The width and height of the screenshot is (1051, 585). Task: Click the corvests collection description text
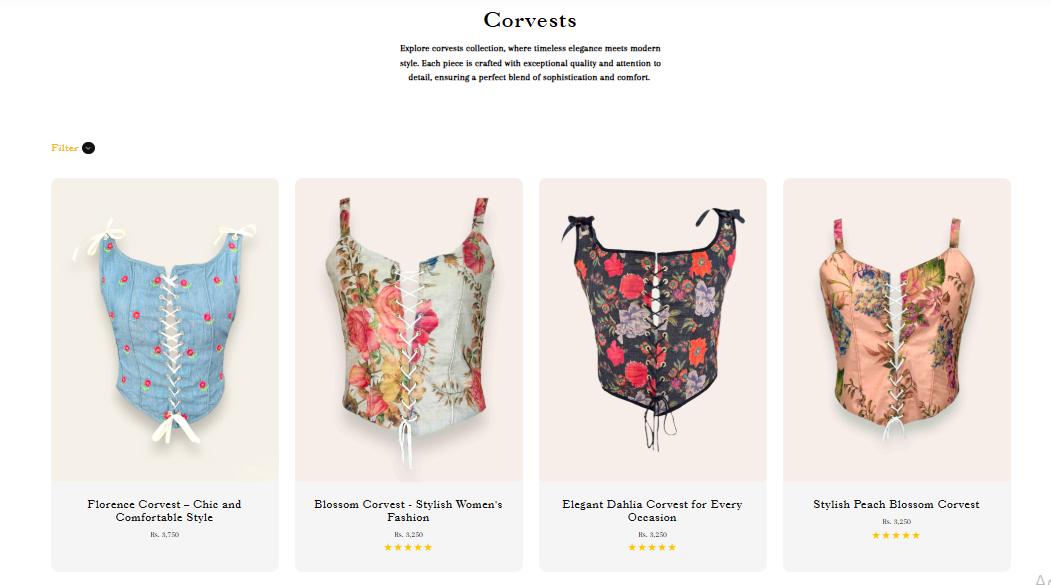(530, 63)
